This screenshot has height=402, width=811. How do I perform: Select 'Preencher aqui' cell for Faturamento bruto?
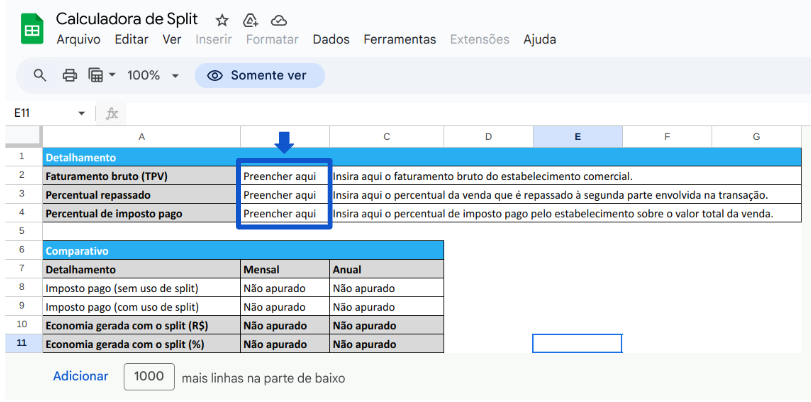tap(284, 176)
